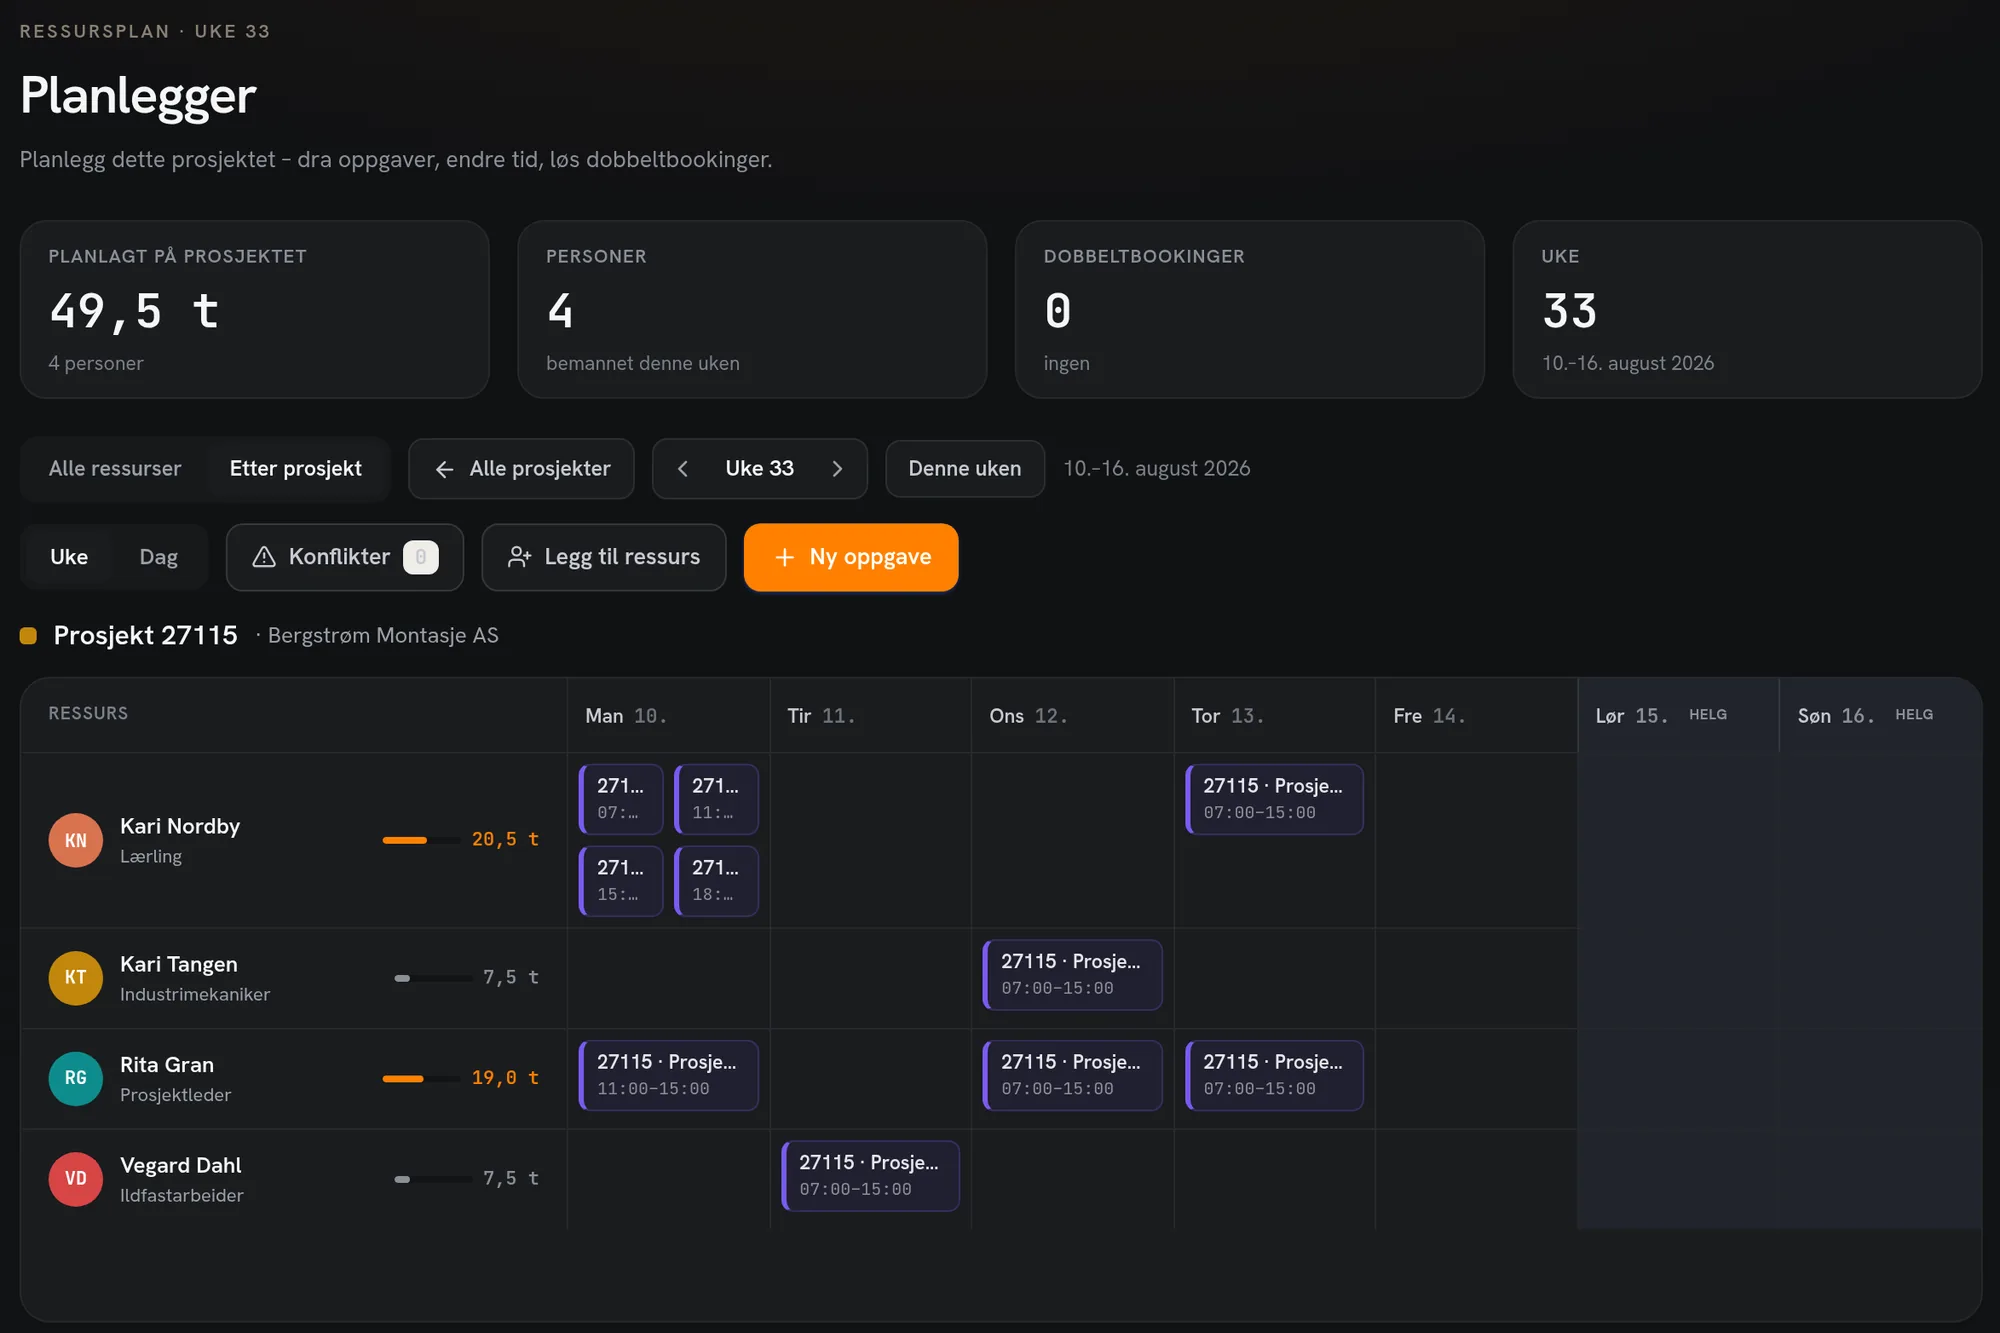The width and height of the screenshot is (2000, 1333).
Task: Jump to Denne uken
Action: 965,469
